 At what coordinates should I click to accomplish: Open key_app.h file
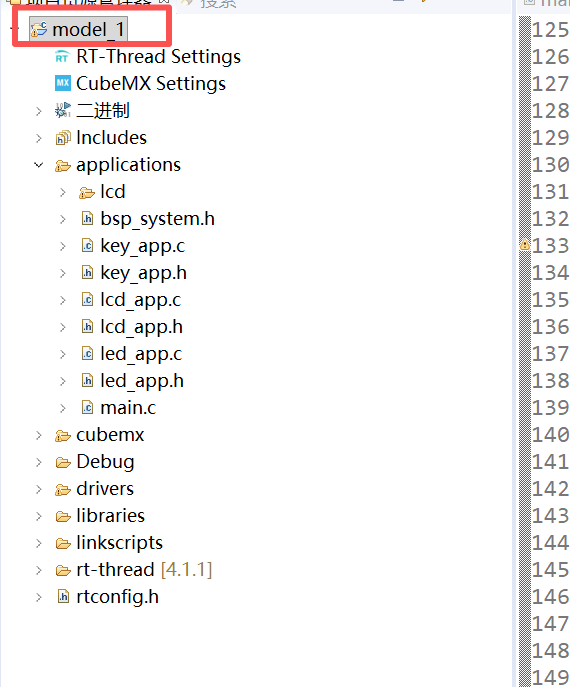click(x=143, y=273)
